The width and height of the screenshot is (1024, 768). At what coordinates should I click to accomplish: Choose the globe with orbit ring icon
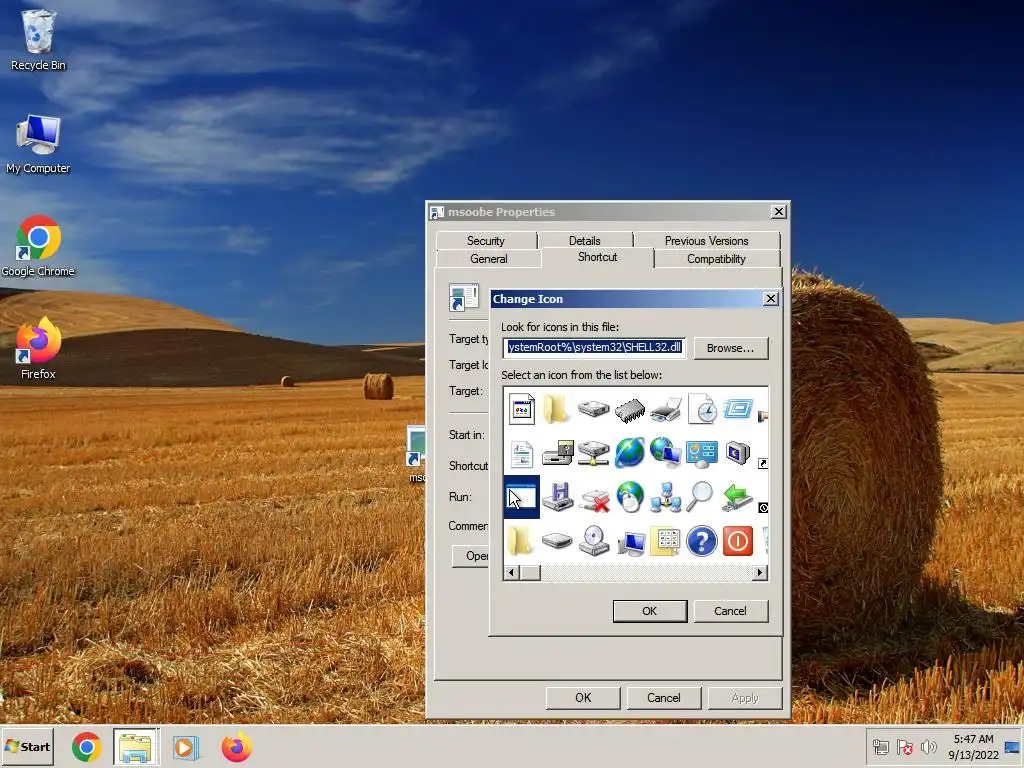(630, 453)
